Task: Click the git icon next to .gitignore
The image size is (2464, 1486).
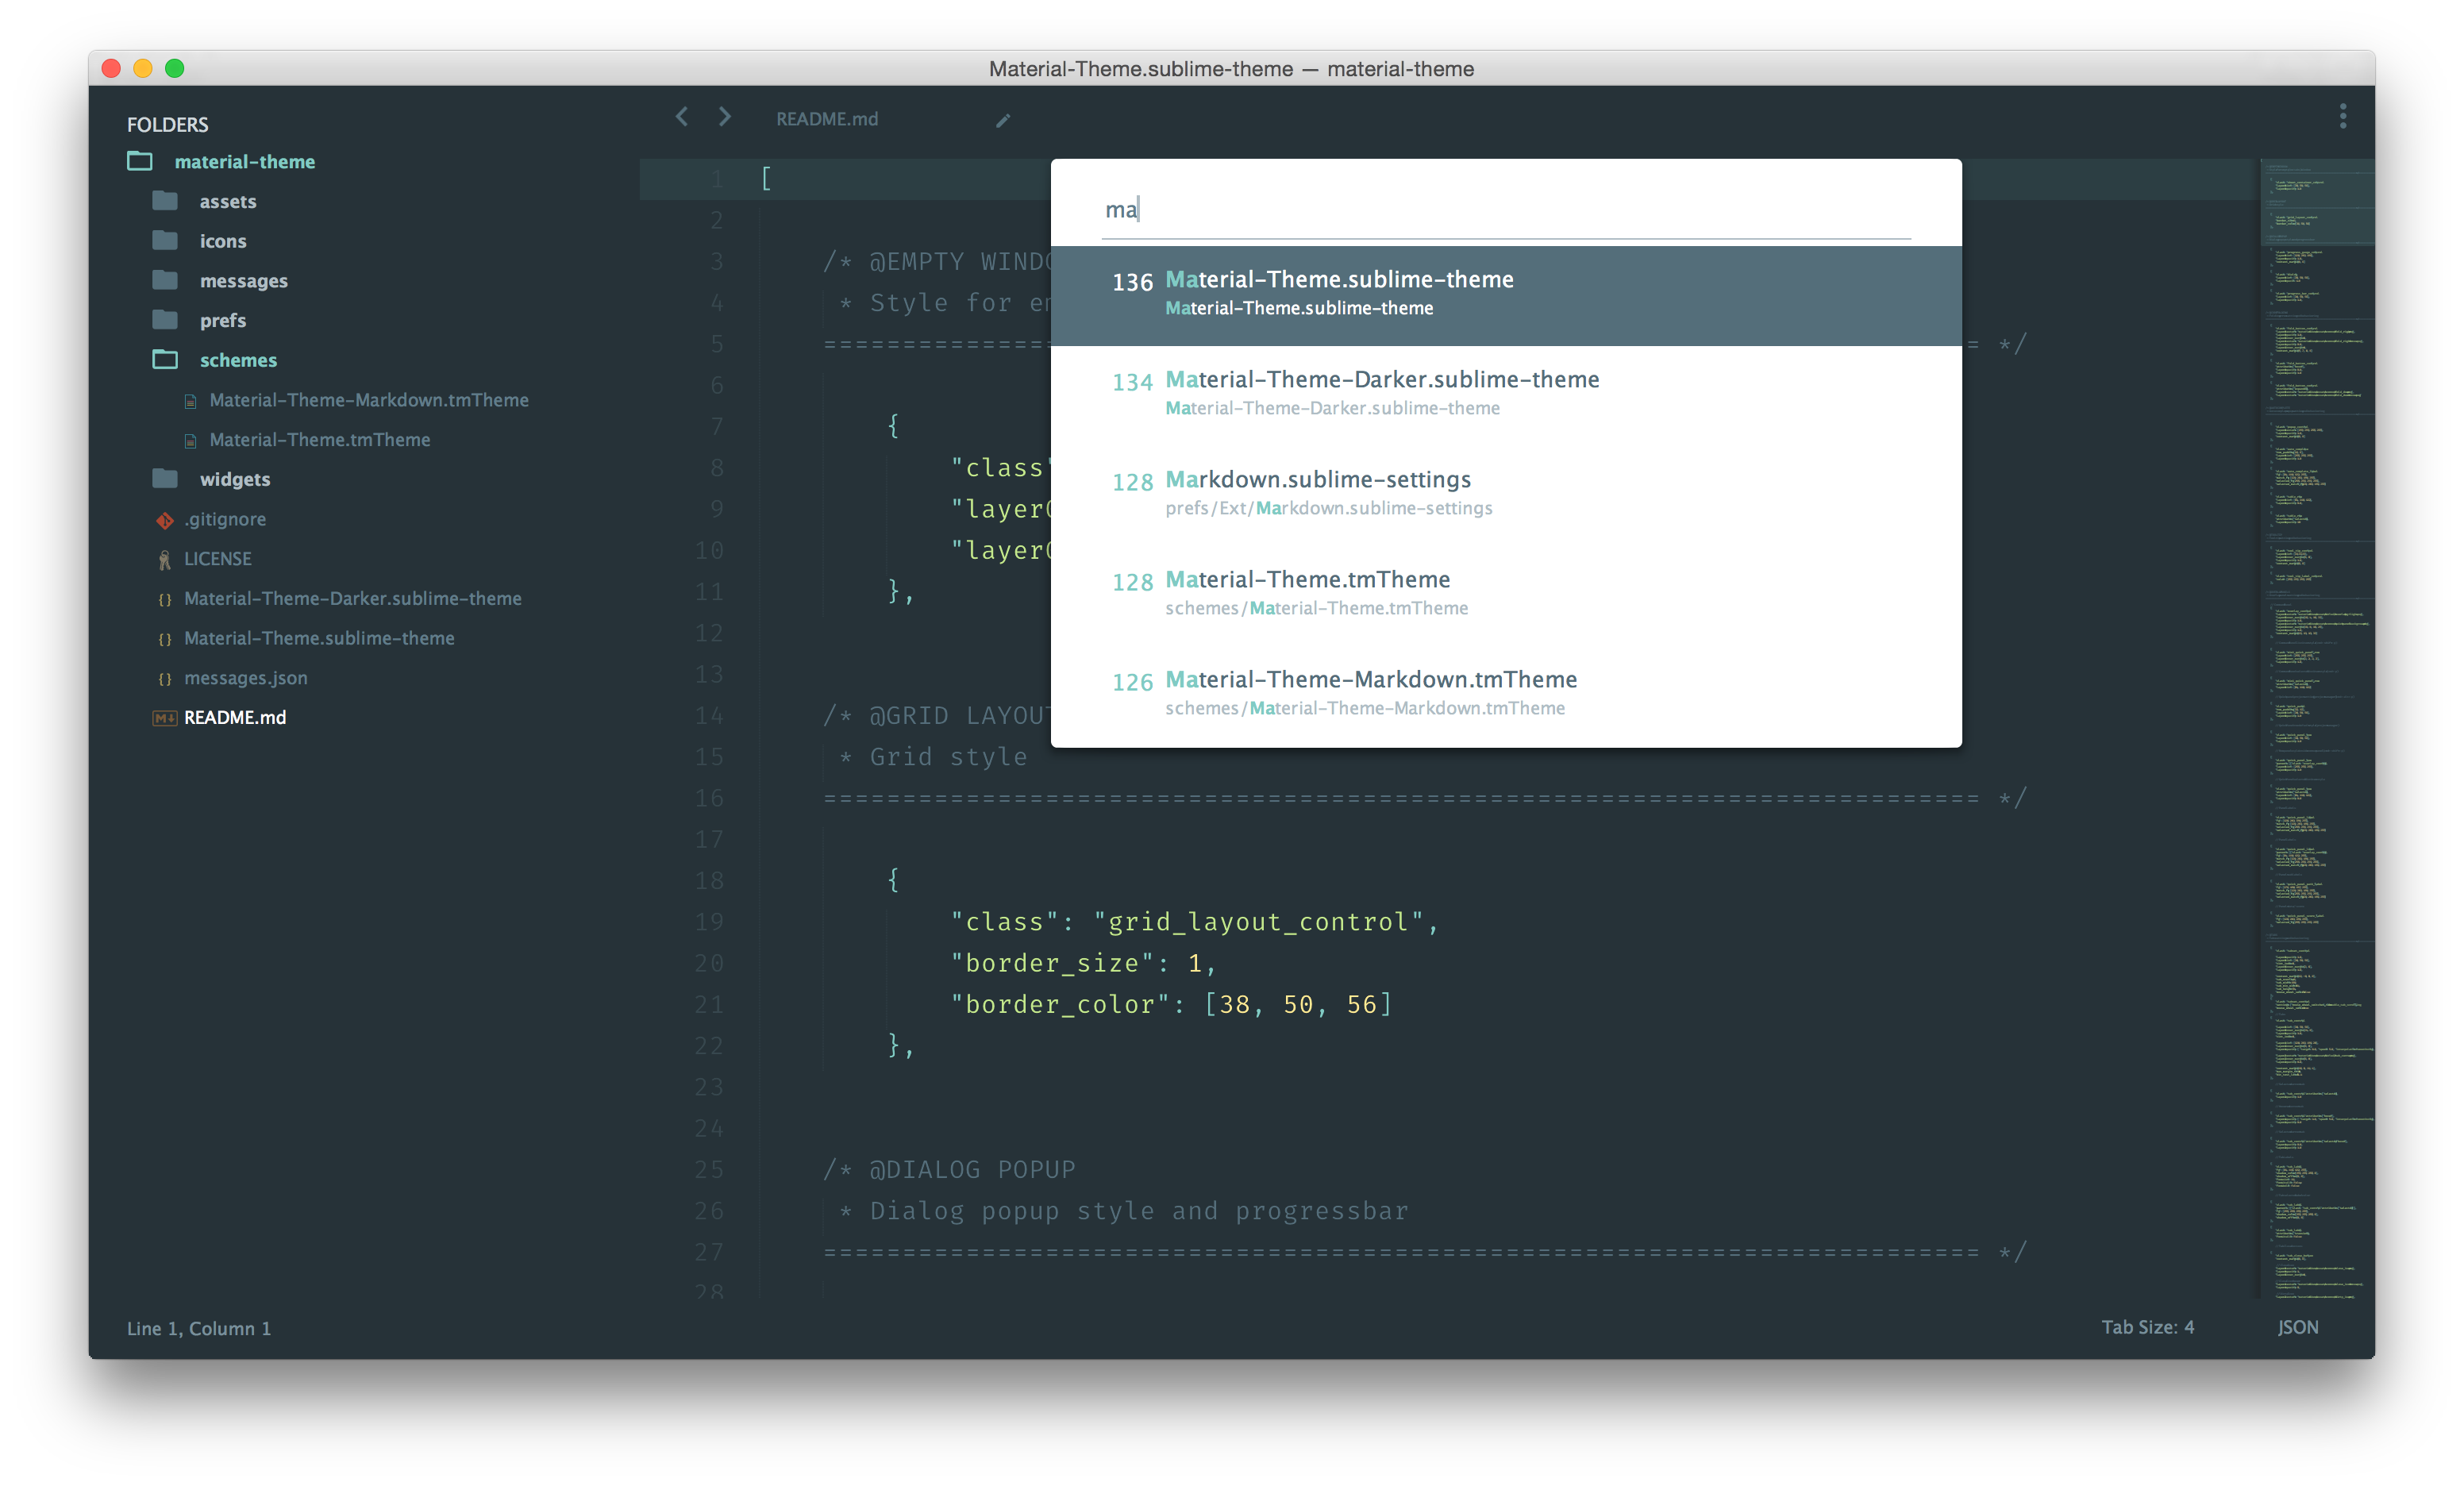Action: point(164,519)
